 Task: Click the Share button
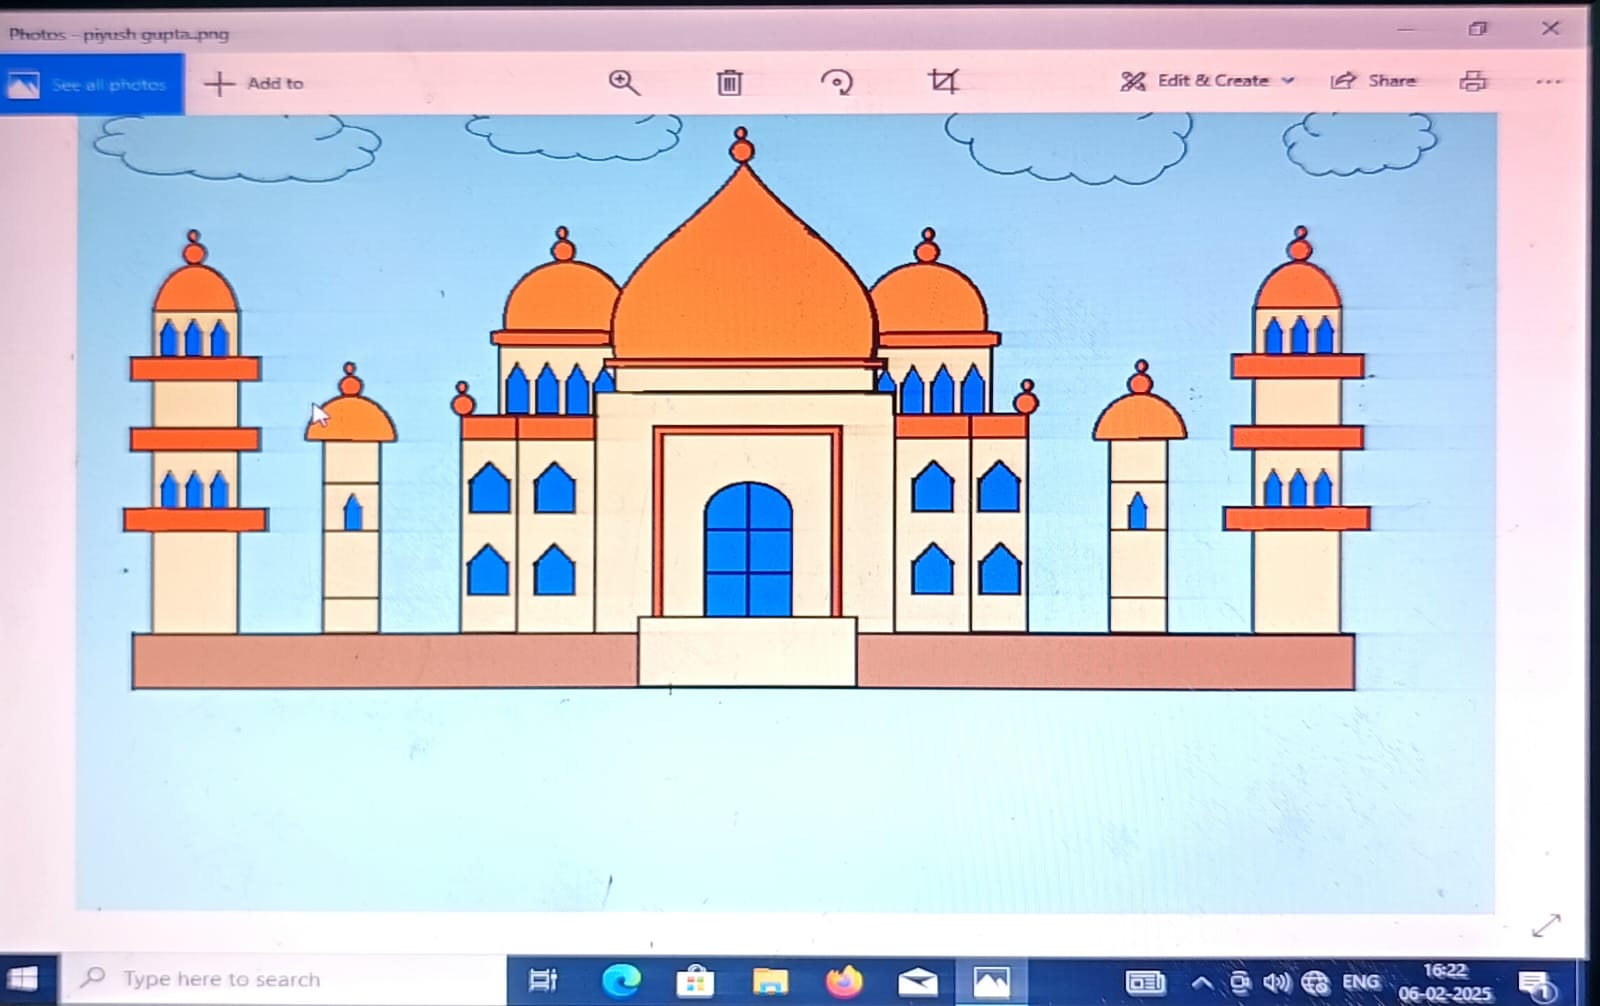click(x=1374, y=81)
